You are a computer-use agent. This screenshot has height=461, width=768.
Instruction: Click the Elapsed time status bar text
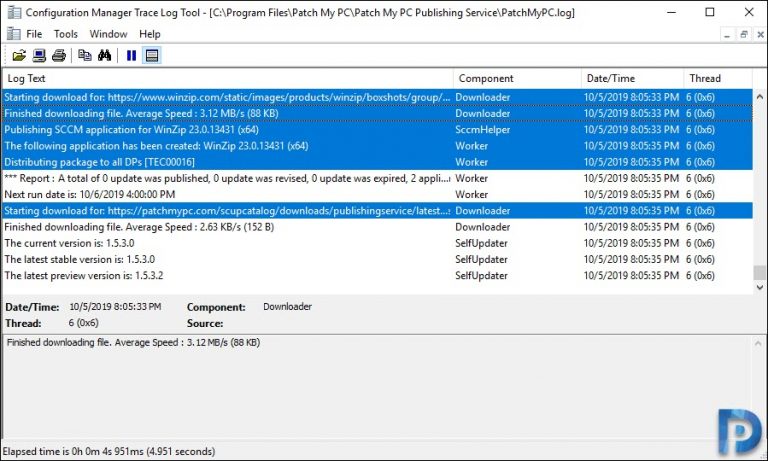(x=109, y=451)
